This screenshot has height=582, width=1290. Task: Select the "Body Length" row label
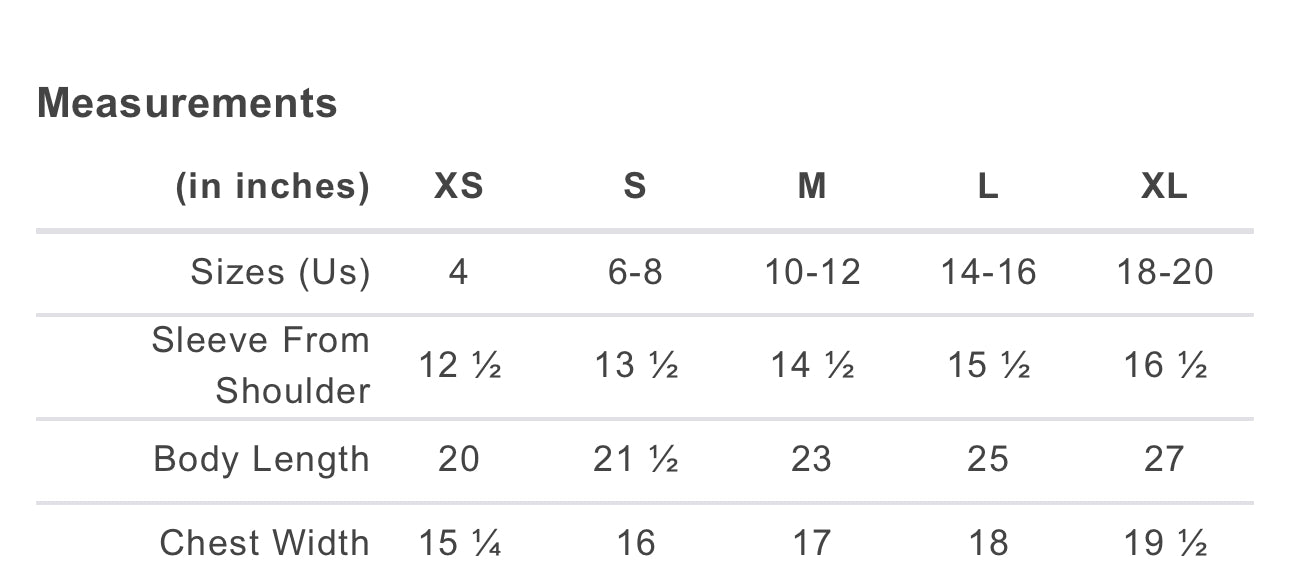coord(262,460)
